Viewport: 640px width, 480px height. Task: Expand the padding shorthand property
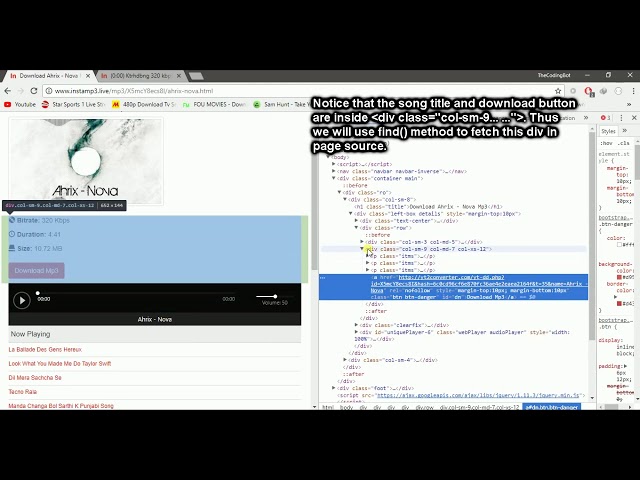(x=625, y=366)
